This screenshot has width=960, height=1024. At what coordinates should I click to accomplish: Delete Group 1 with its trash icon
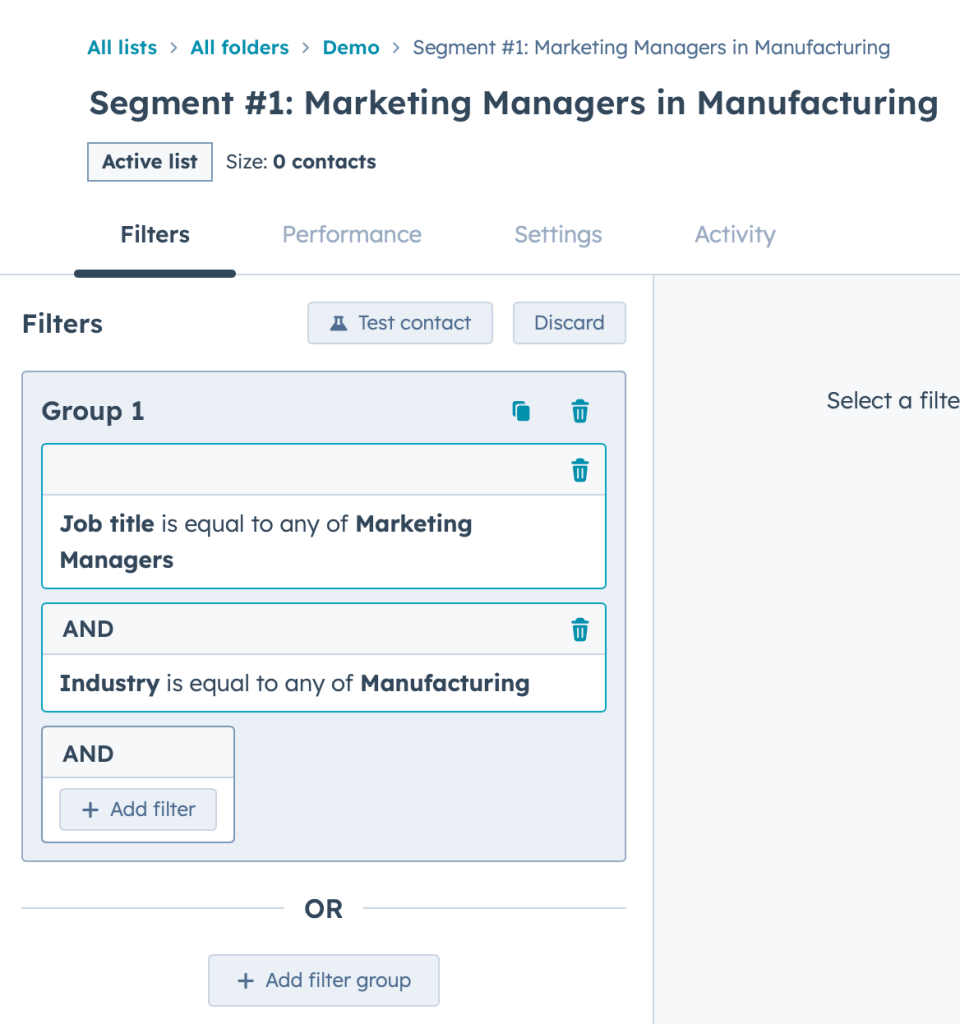point(580,411)
